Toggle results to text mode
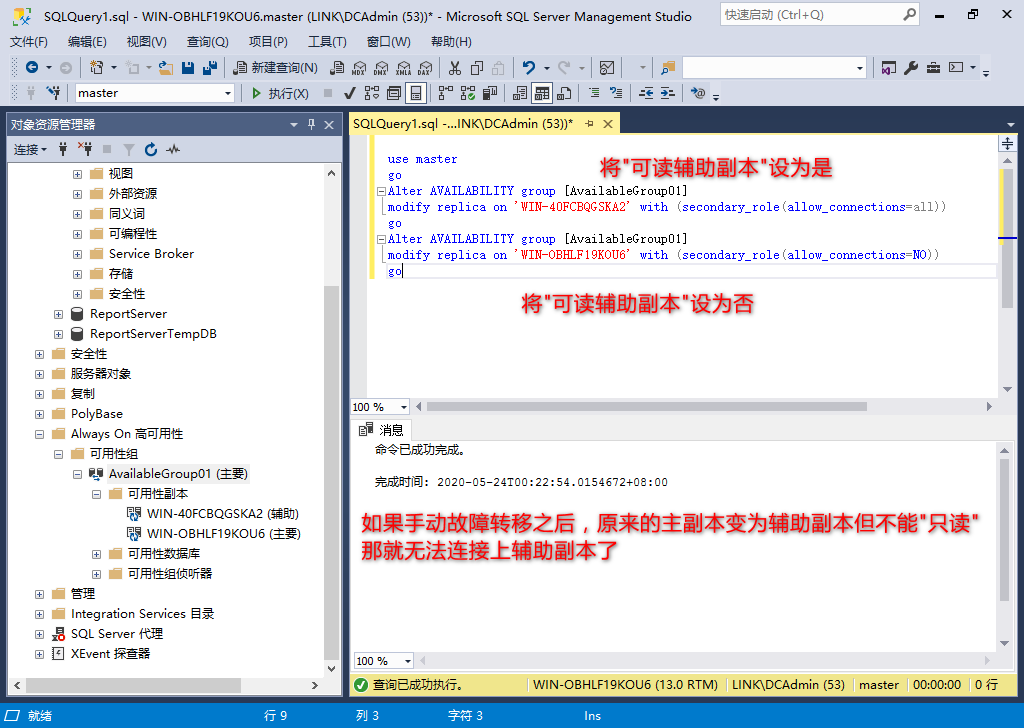Screen dimensions: 1024x728 tap(520, 93)
